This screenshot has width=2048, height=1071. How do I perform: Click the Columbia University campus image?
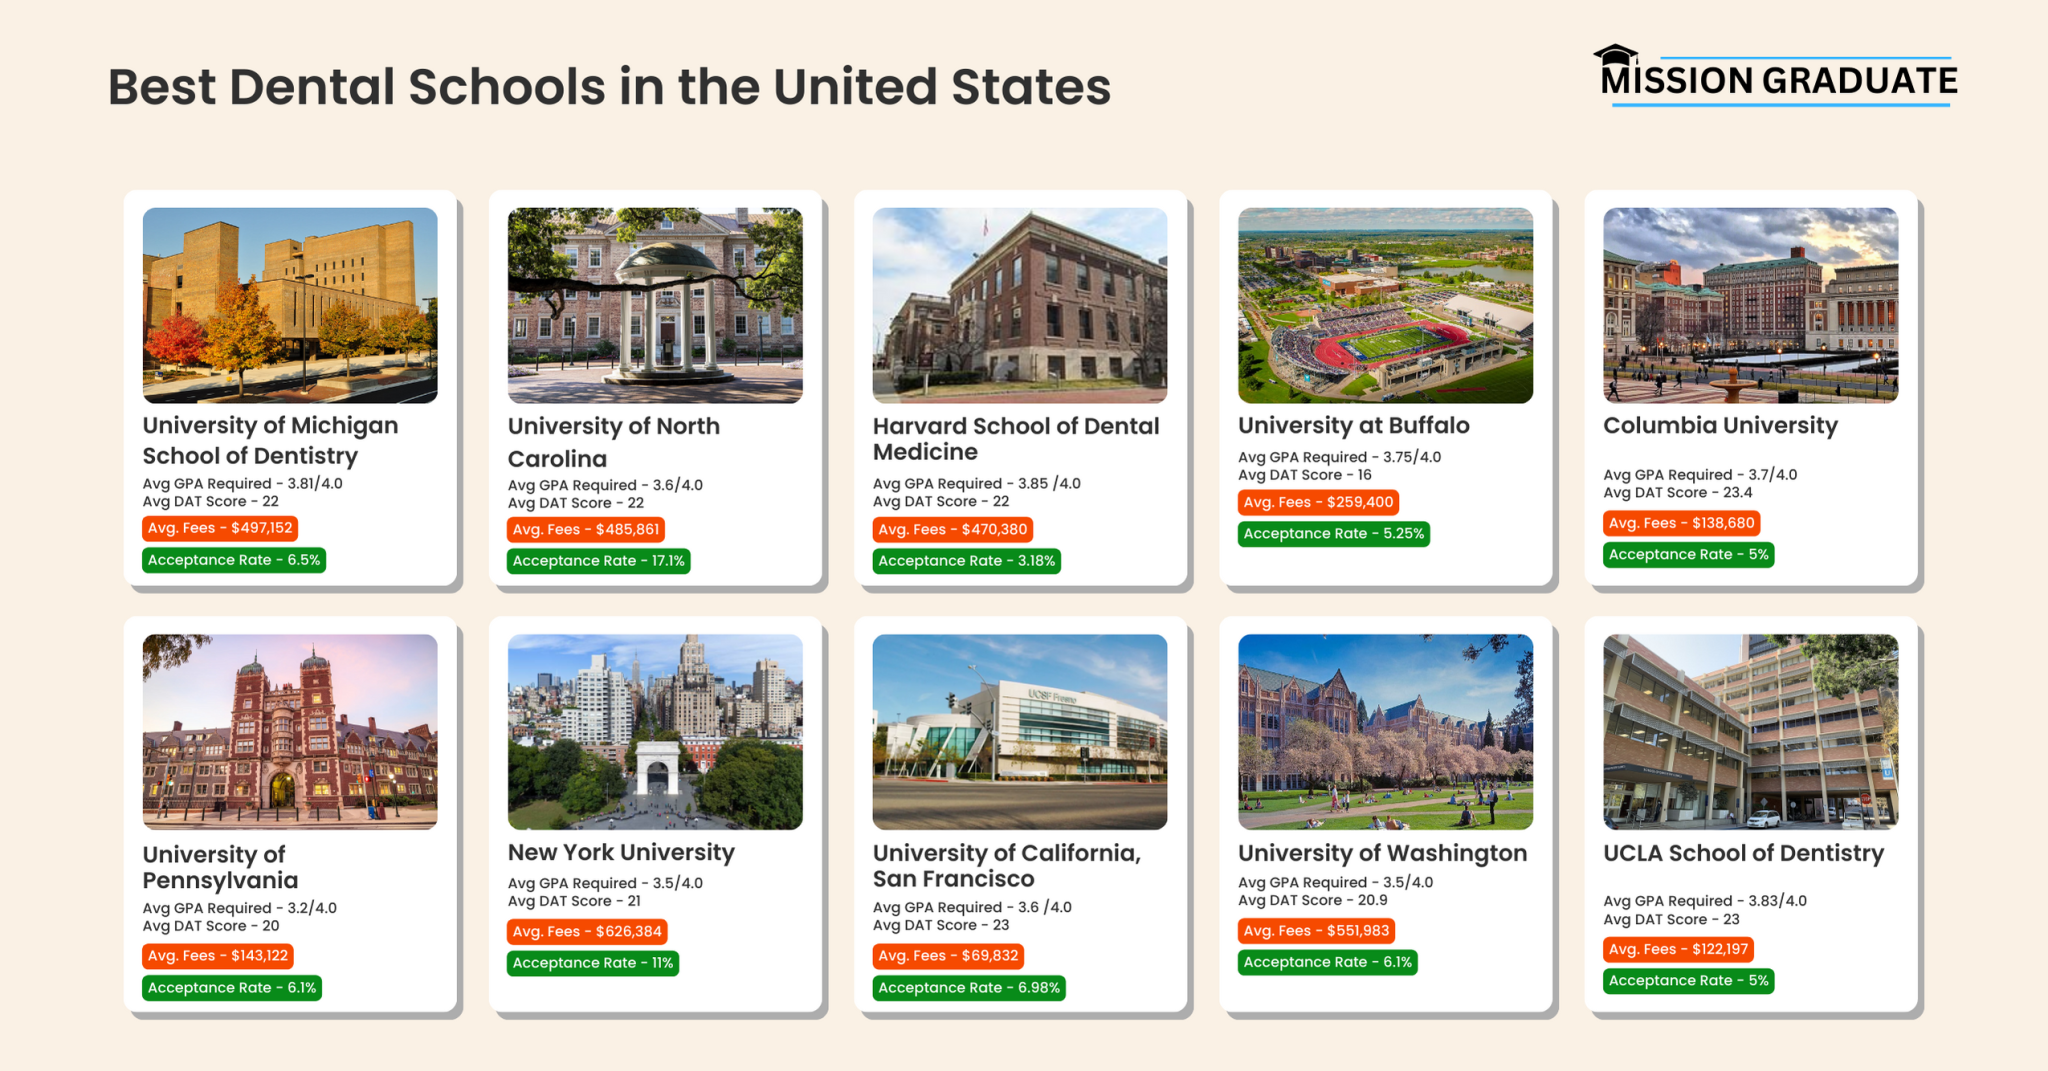pyautogui.click(x=1750, y=305)
